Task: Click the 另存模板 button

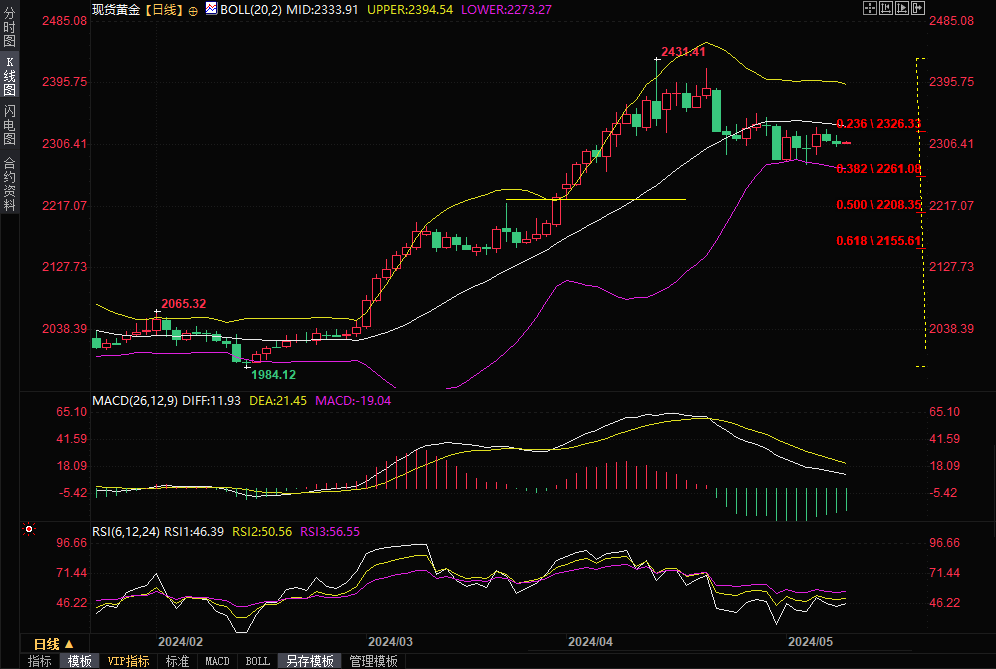Action: pyautogui.click(x=309, y=661)
